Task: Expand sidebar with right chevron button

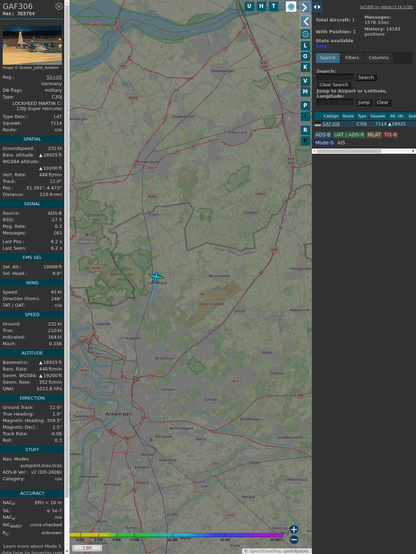Action: (305, 7)
